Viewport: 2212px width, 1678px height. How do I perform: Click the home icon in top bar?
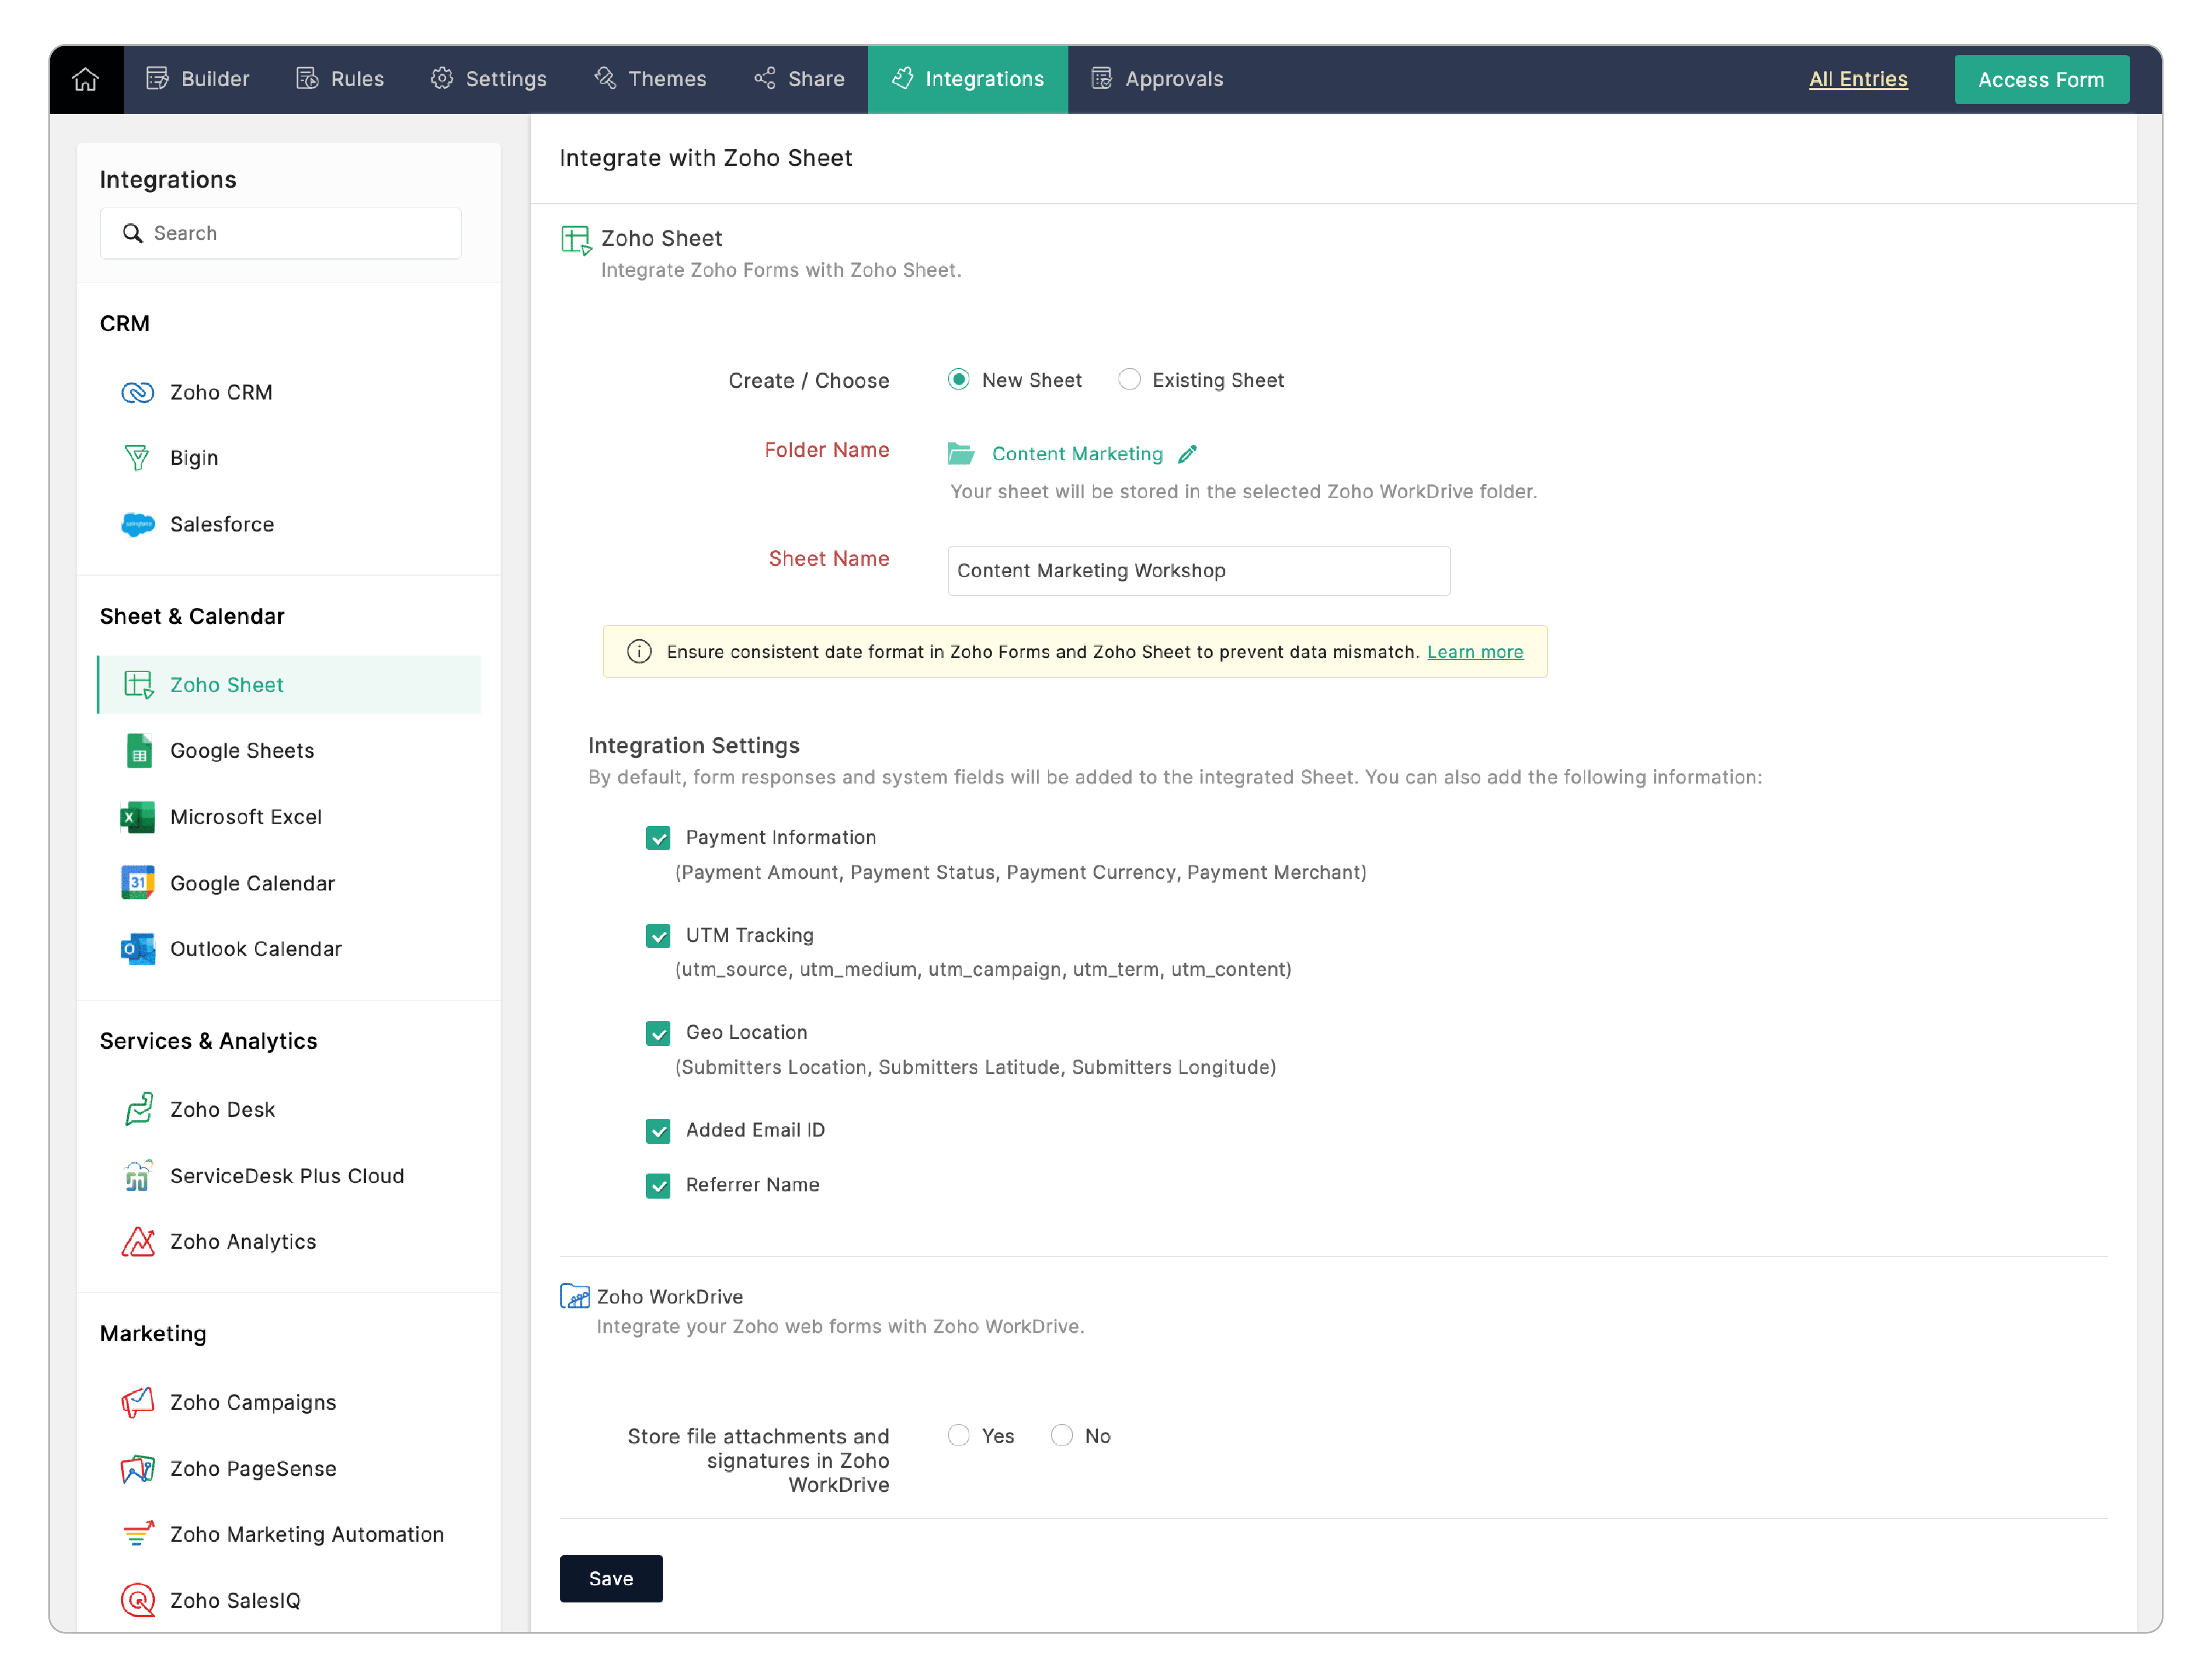click(x=86, y=79)
